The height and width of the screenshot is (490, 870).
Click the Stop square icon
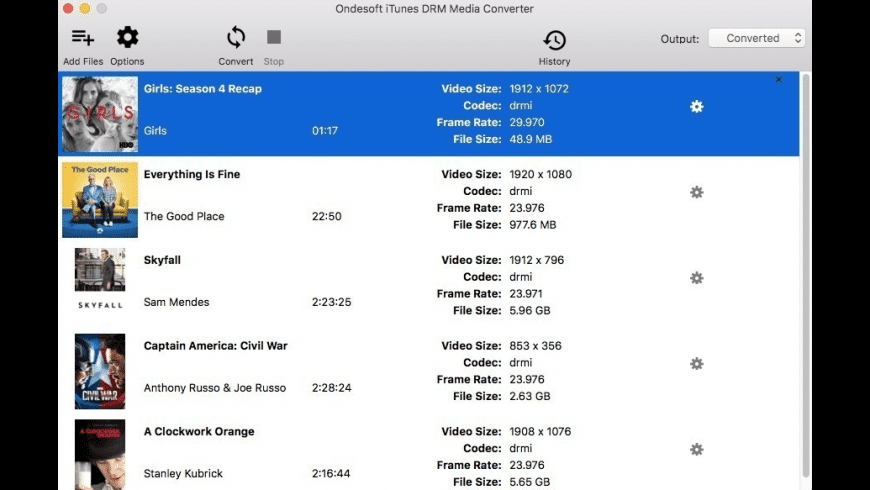point(274,37)
